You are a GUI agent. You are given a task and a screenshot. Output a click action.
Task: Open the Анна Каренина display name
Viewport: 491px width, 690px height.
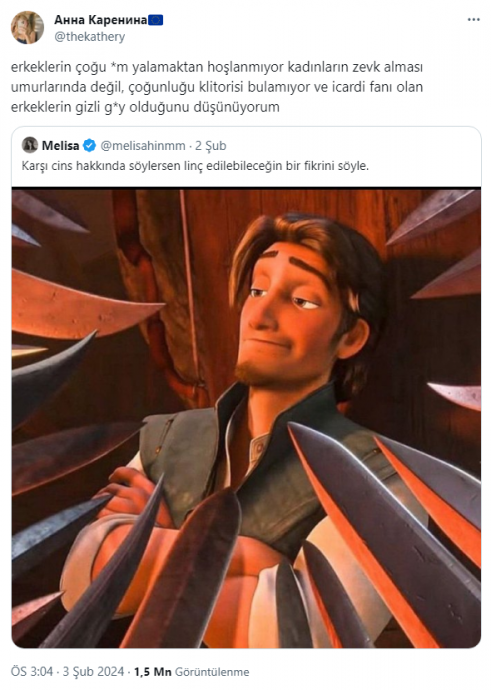[100, 20]
